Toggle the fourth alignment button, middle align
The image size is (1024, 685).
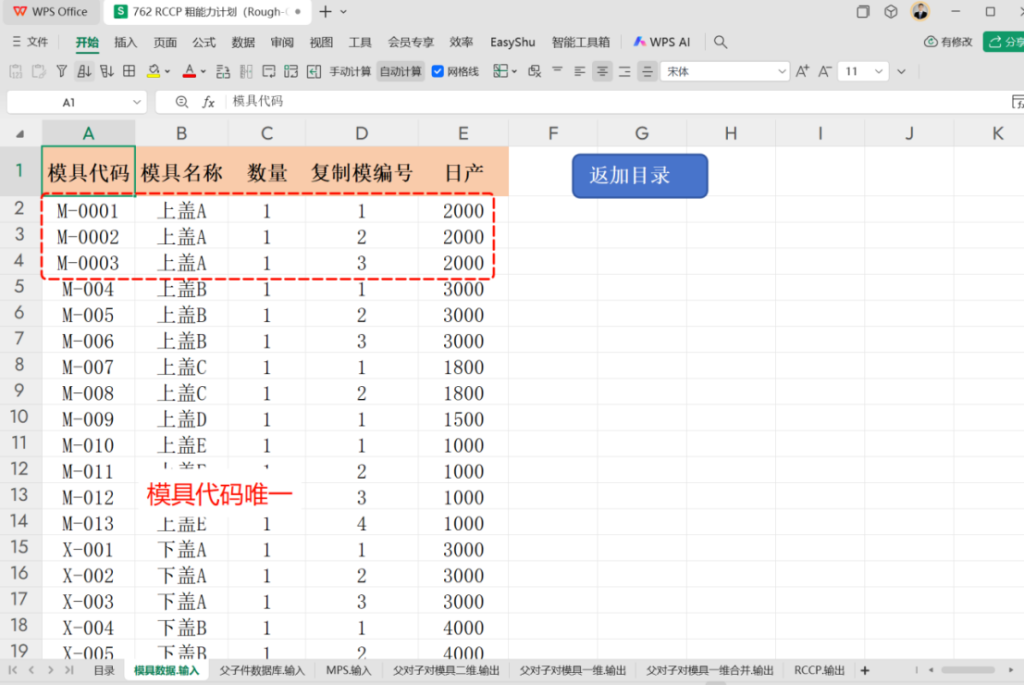coord(647,71)
